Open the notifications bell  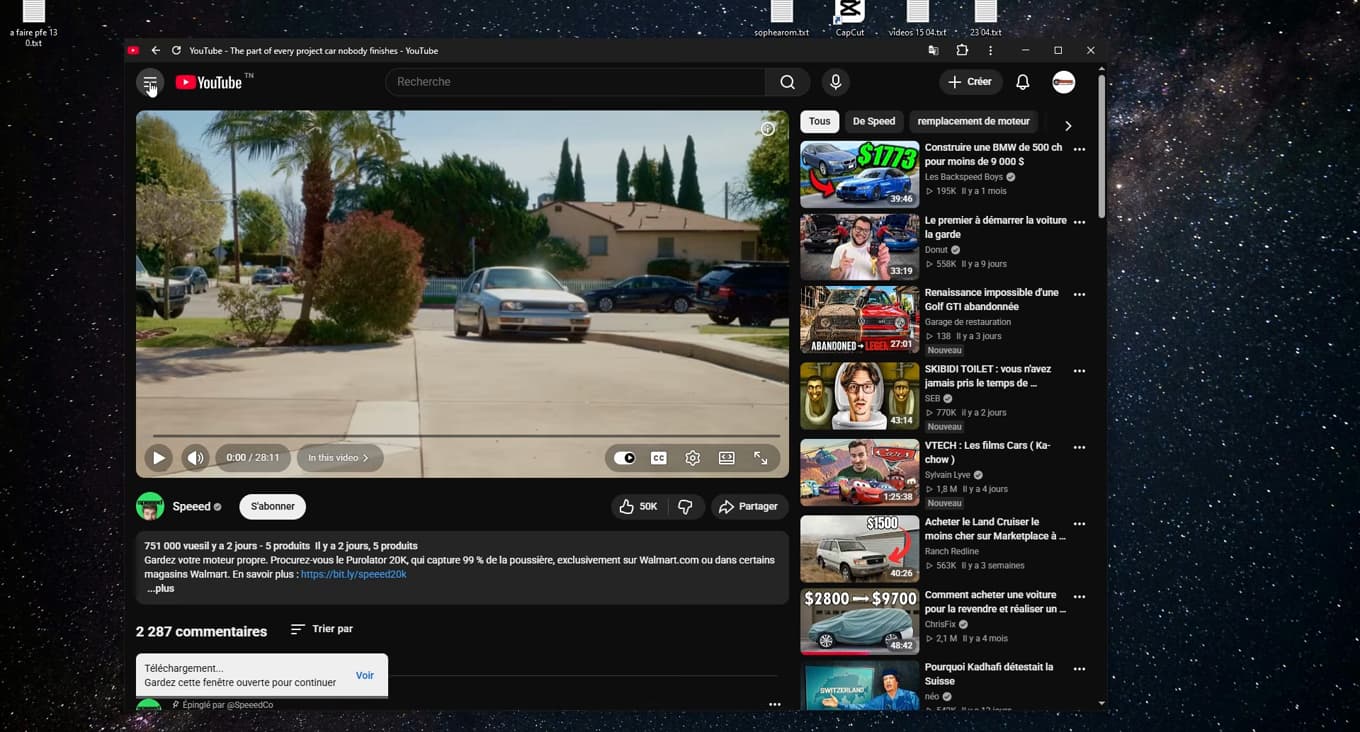click(x=1022, y=82)
